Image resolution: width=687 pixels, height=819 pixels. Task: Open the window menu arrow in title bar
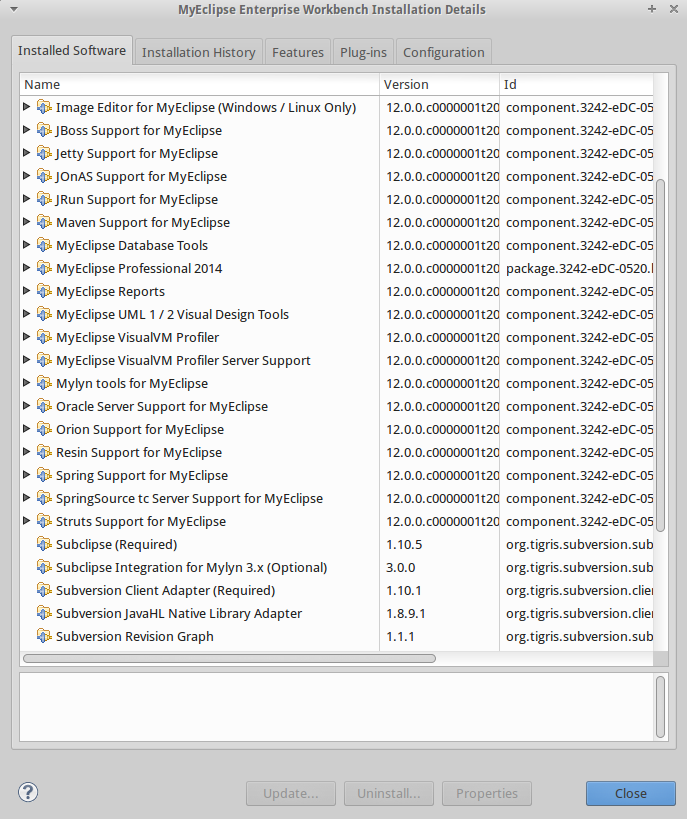tap(14, 9)
